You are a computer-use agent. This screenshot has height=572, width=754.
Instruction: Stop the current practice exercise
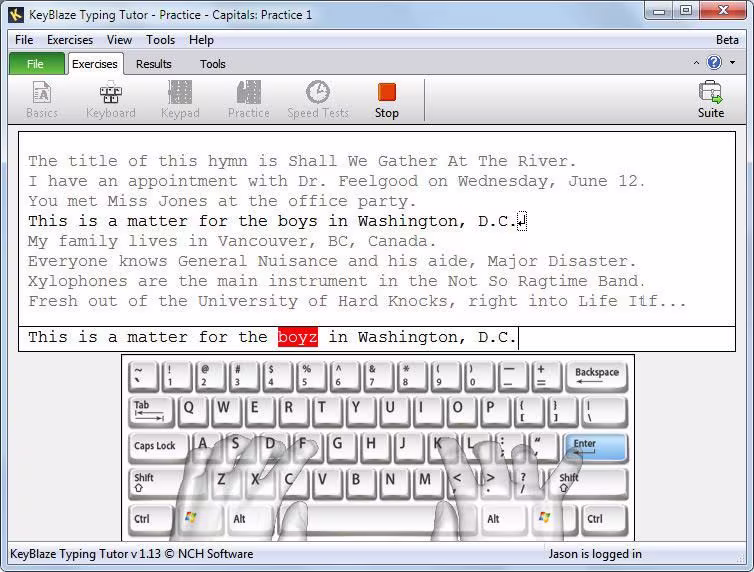387,99
